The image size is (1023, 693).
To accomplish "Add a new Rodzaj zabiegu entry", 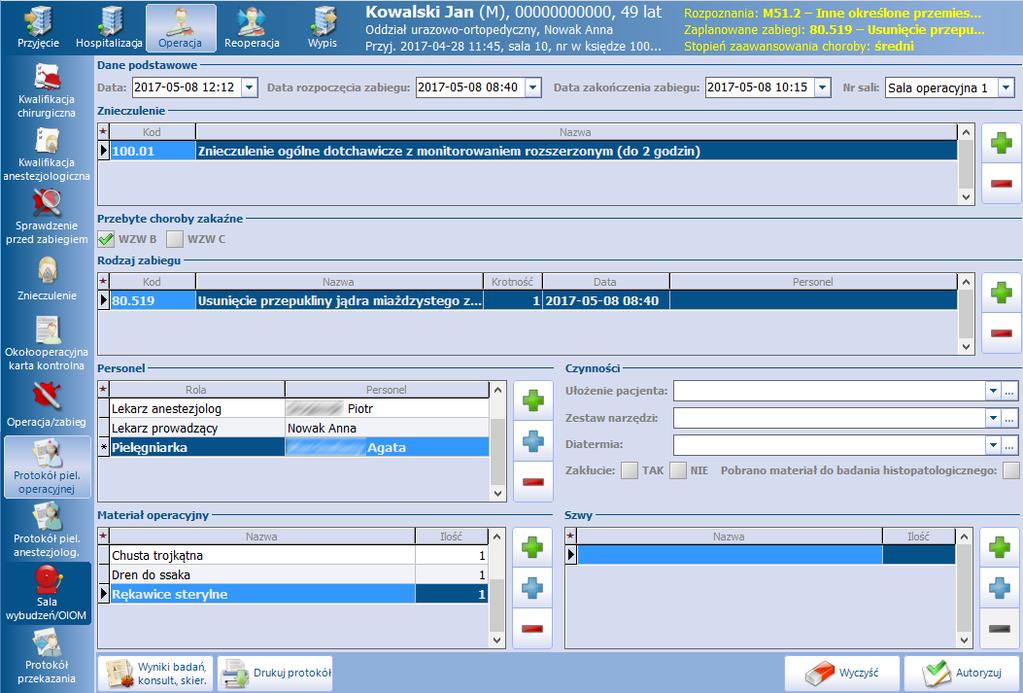I will point(1001,292).
